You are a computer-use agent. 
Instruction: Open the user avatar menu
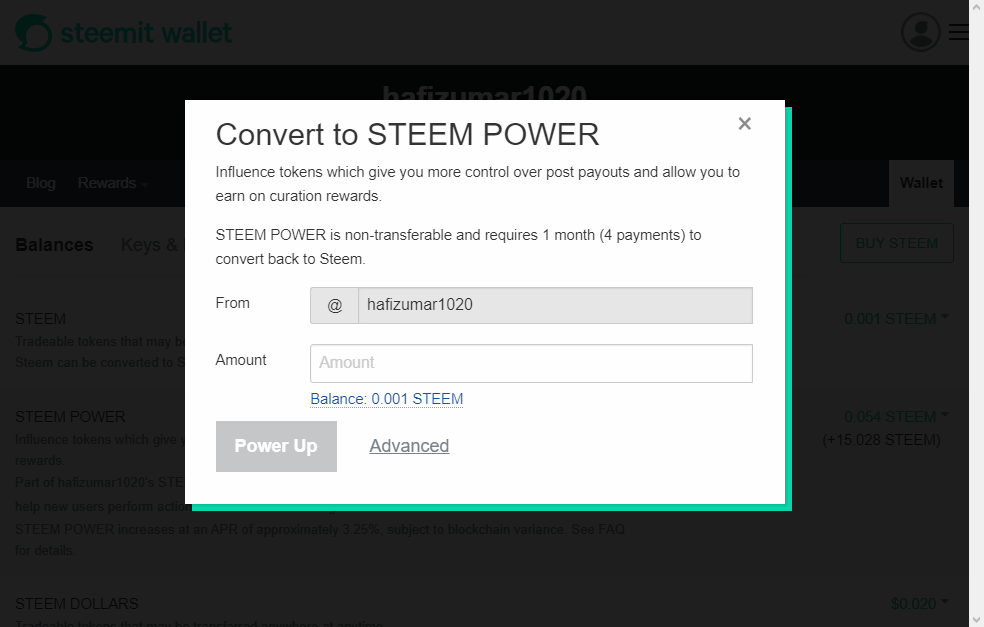click(x=921, y=32)
